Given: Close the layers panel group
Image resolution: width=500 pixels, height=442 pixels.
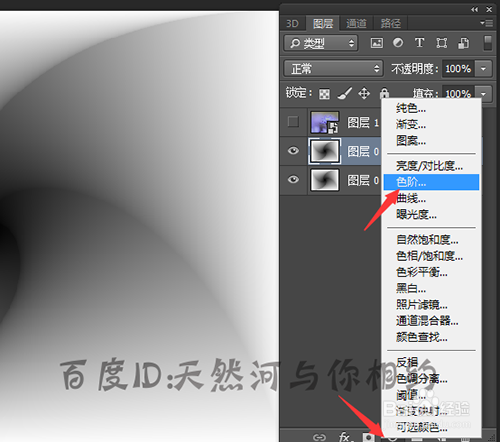Looking at the screenshot, I should point(489,9).
